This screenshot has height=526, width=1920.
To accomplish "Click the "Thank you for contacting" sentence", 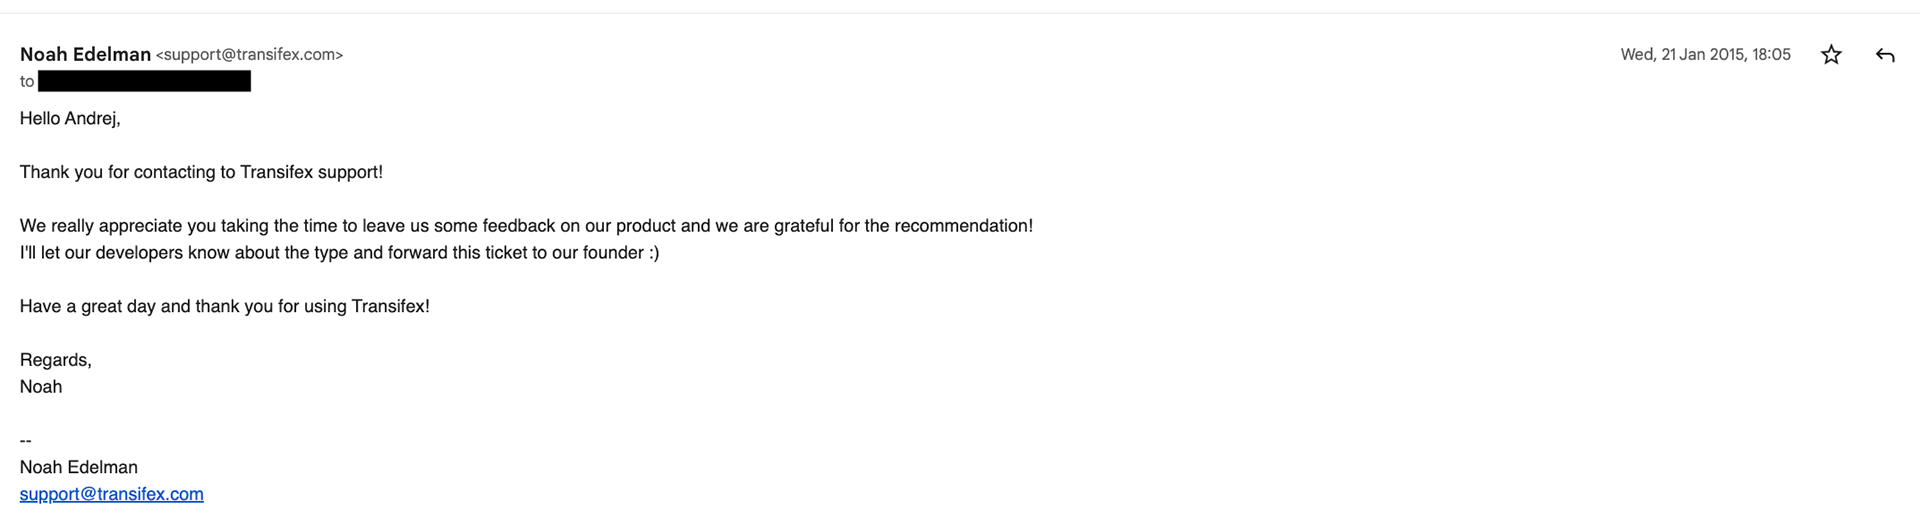I will click(201, 172).
